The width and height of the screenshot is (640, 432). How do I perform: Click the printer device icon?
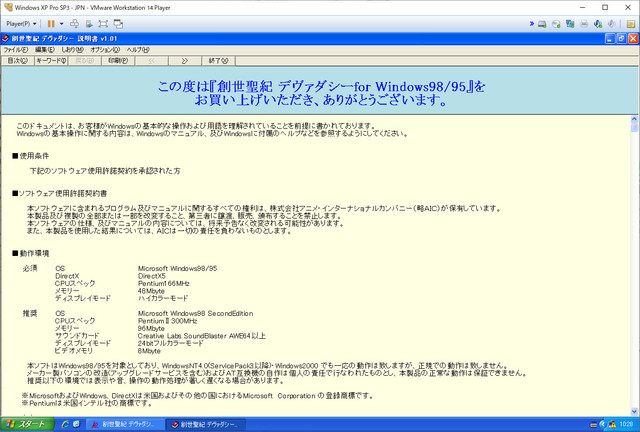tap(584, 24)
